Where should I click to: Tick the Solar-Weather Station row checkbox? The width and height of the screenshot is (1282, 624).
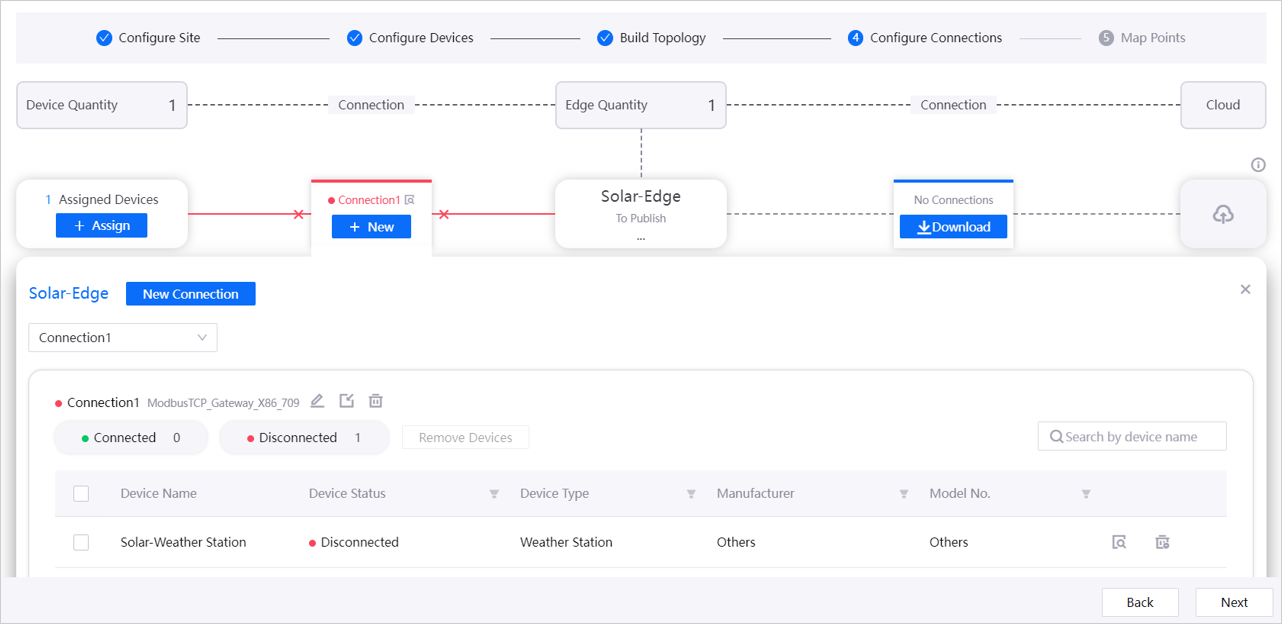(x=81, y=542)
